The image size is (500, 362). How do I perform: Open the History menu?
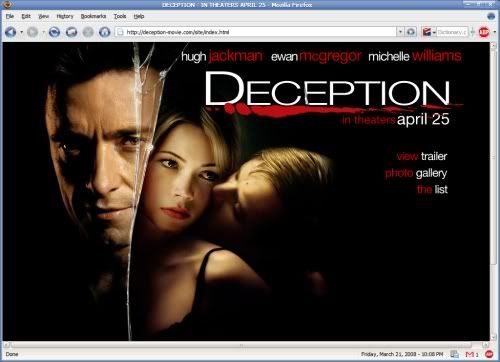pos(65,16)
